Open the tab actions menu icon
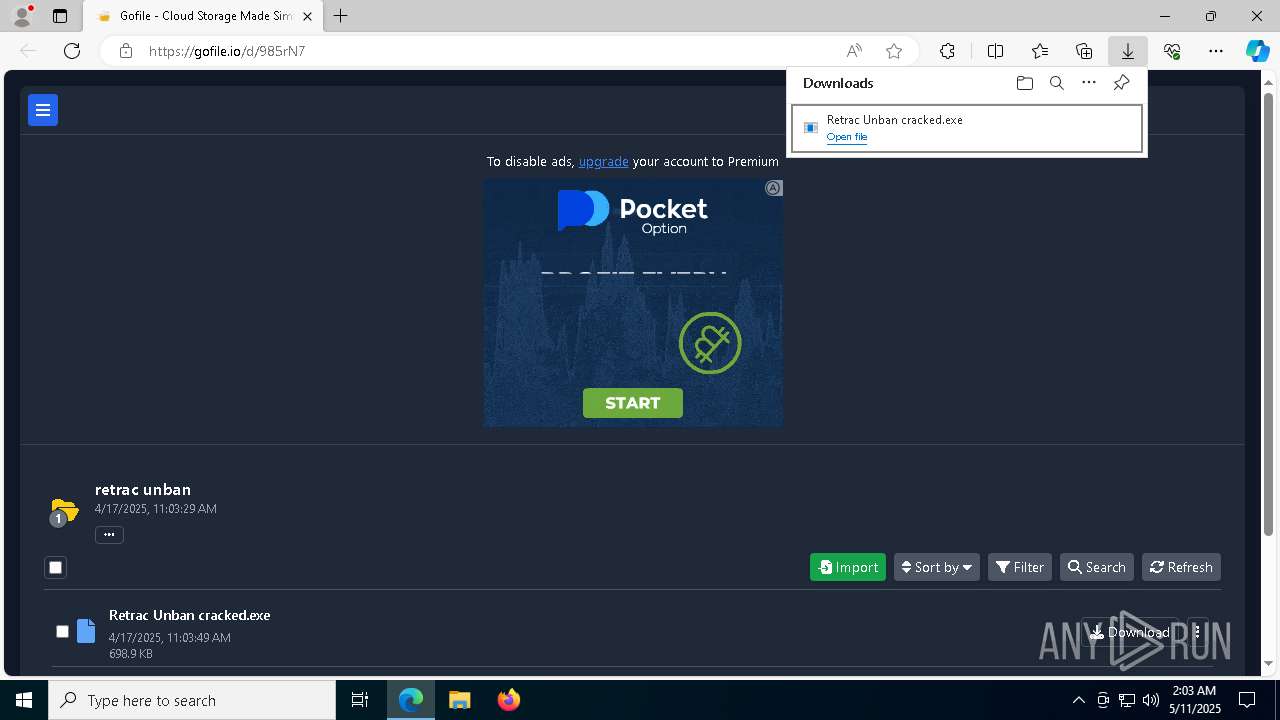The image size is (1280, 720). tap(60, 16)
